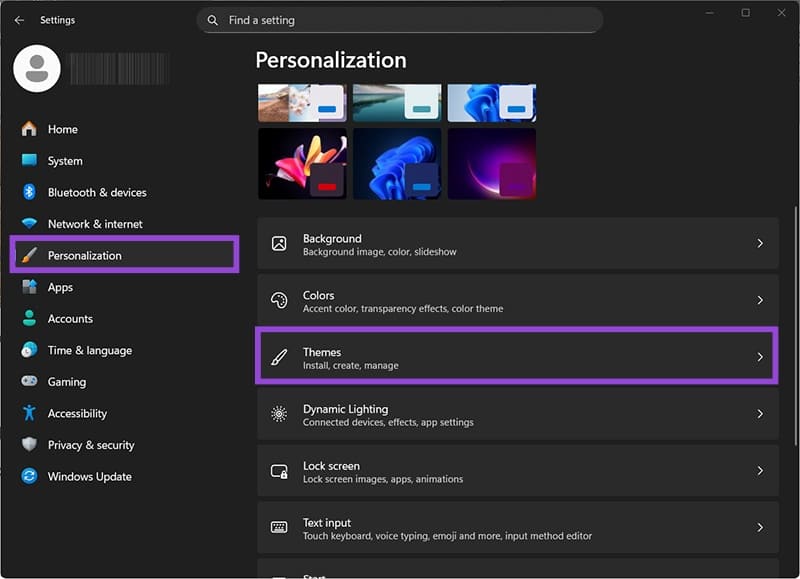Open Apps settings
Image resolution: width=800 pixels, height=579 pixels.
click(124, 287)
